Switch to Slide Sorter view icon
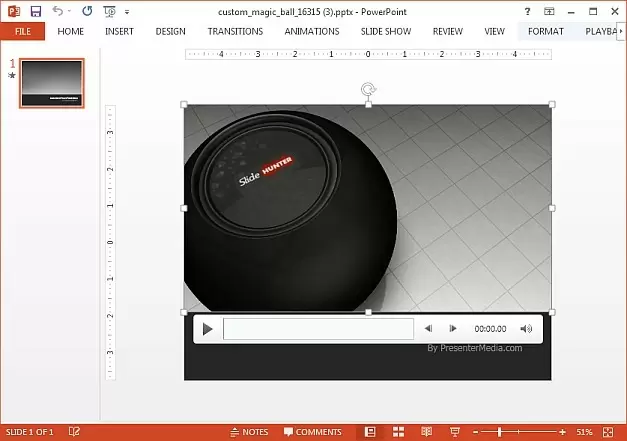This screenshot has height=441, width=627. (398, 432)
